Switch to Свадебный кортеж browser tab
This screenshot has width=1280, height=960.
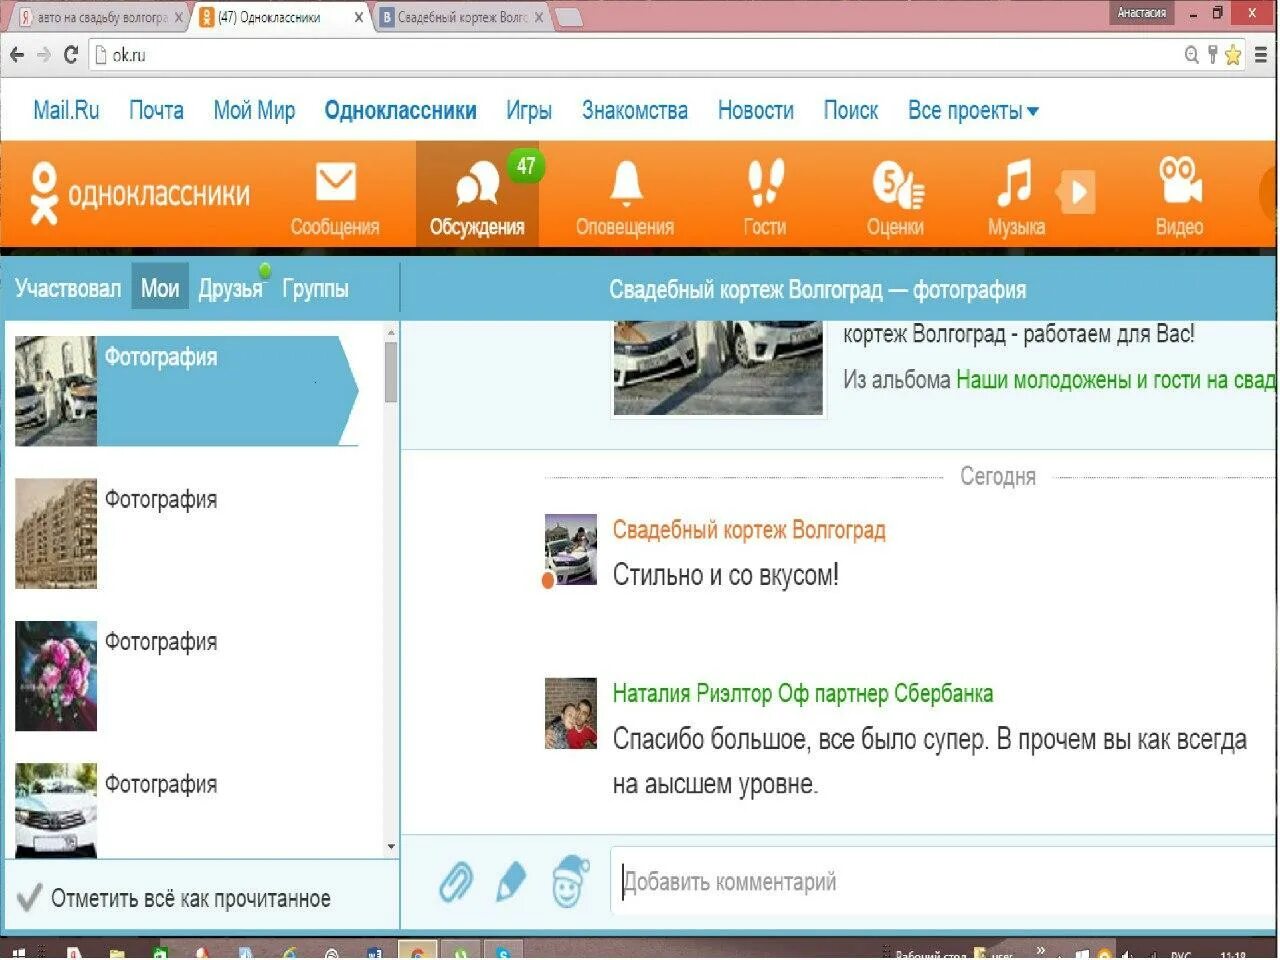(x=460, y=17)
